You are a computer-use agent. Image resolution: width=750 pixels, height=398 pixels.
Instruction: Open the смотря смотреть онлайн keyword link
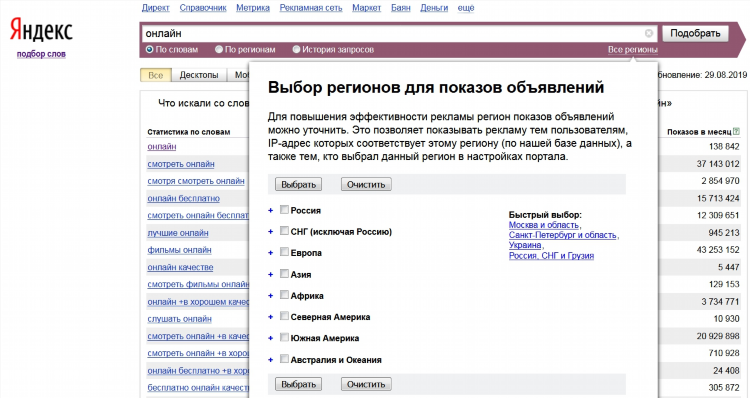[x=196, y=181]
